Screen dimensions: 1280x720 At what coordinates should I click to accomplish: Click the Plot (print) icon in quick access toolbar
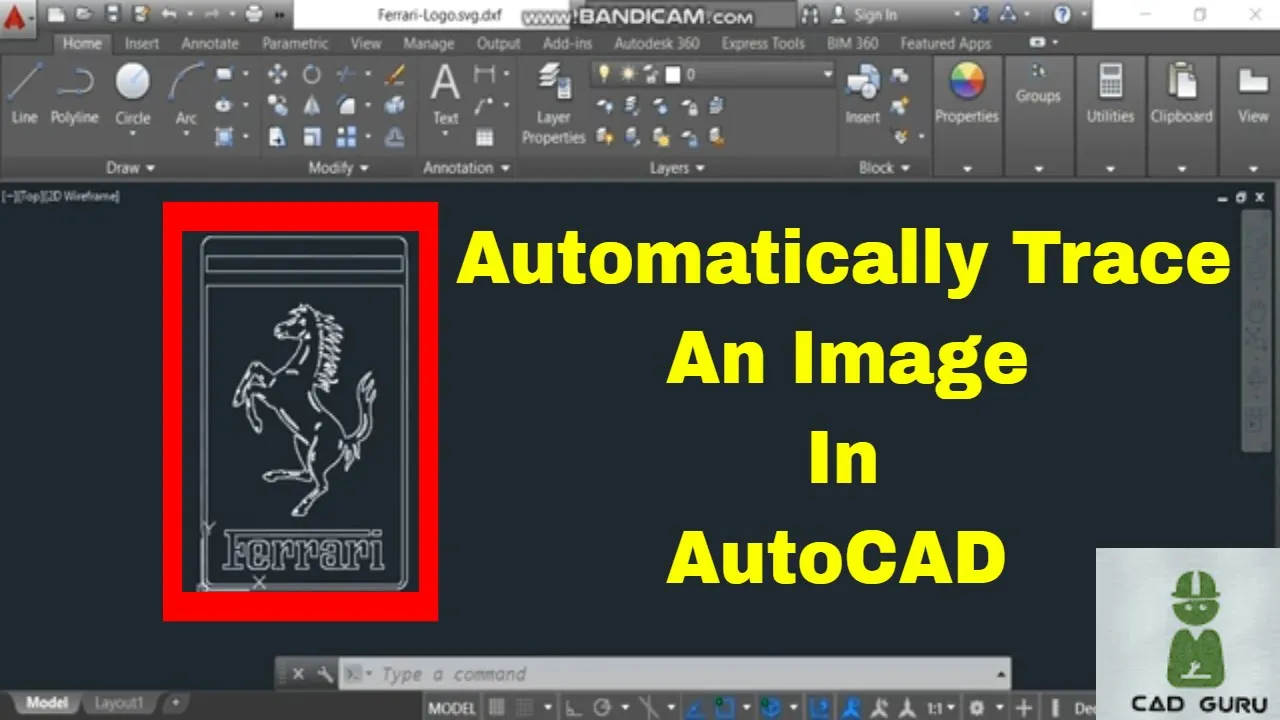coord(253,14)
